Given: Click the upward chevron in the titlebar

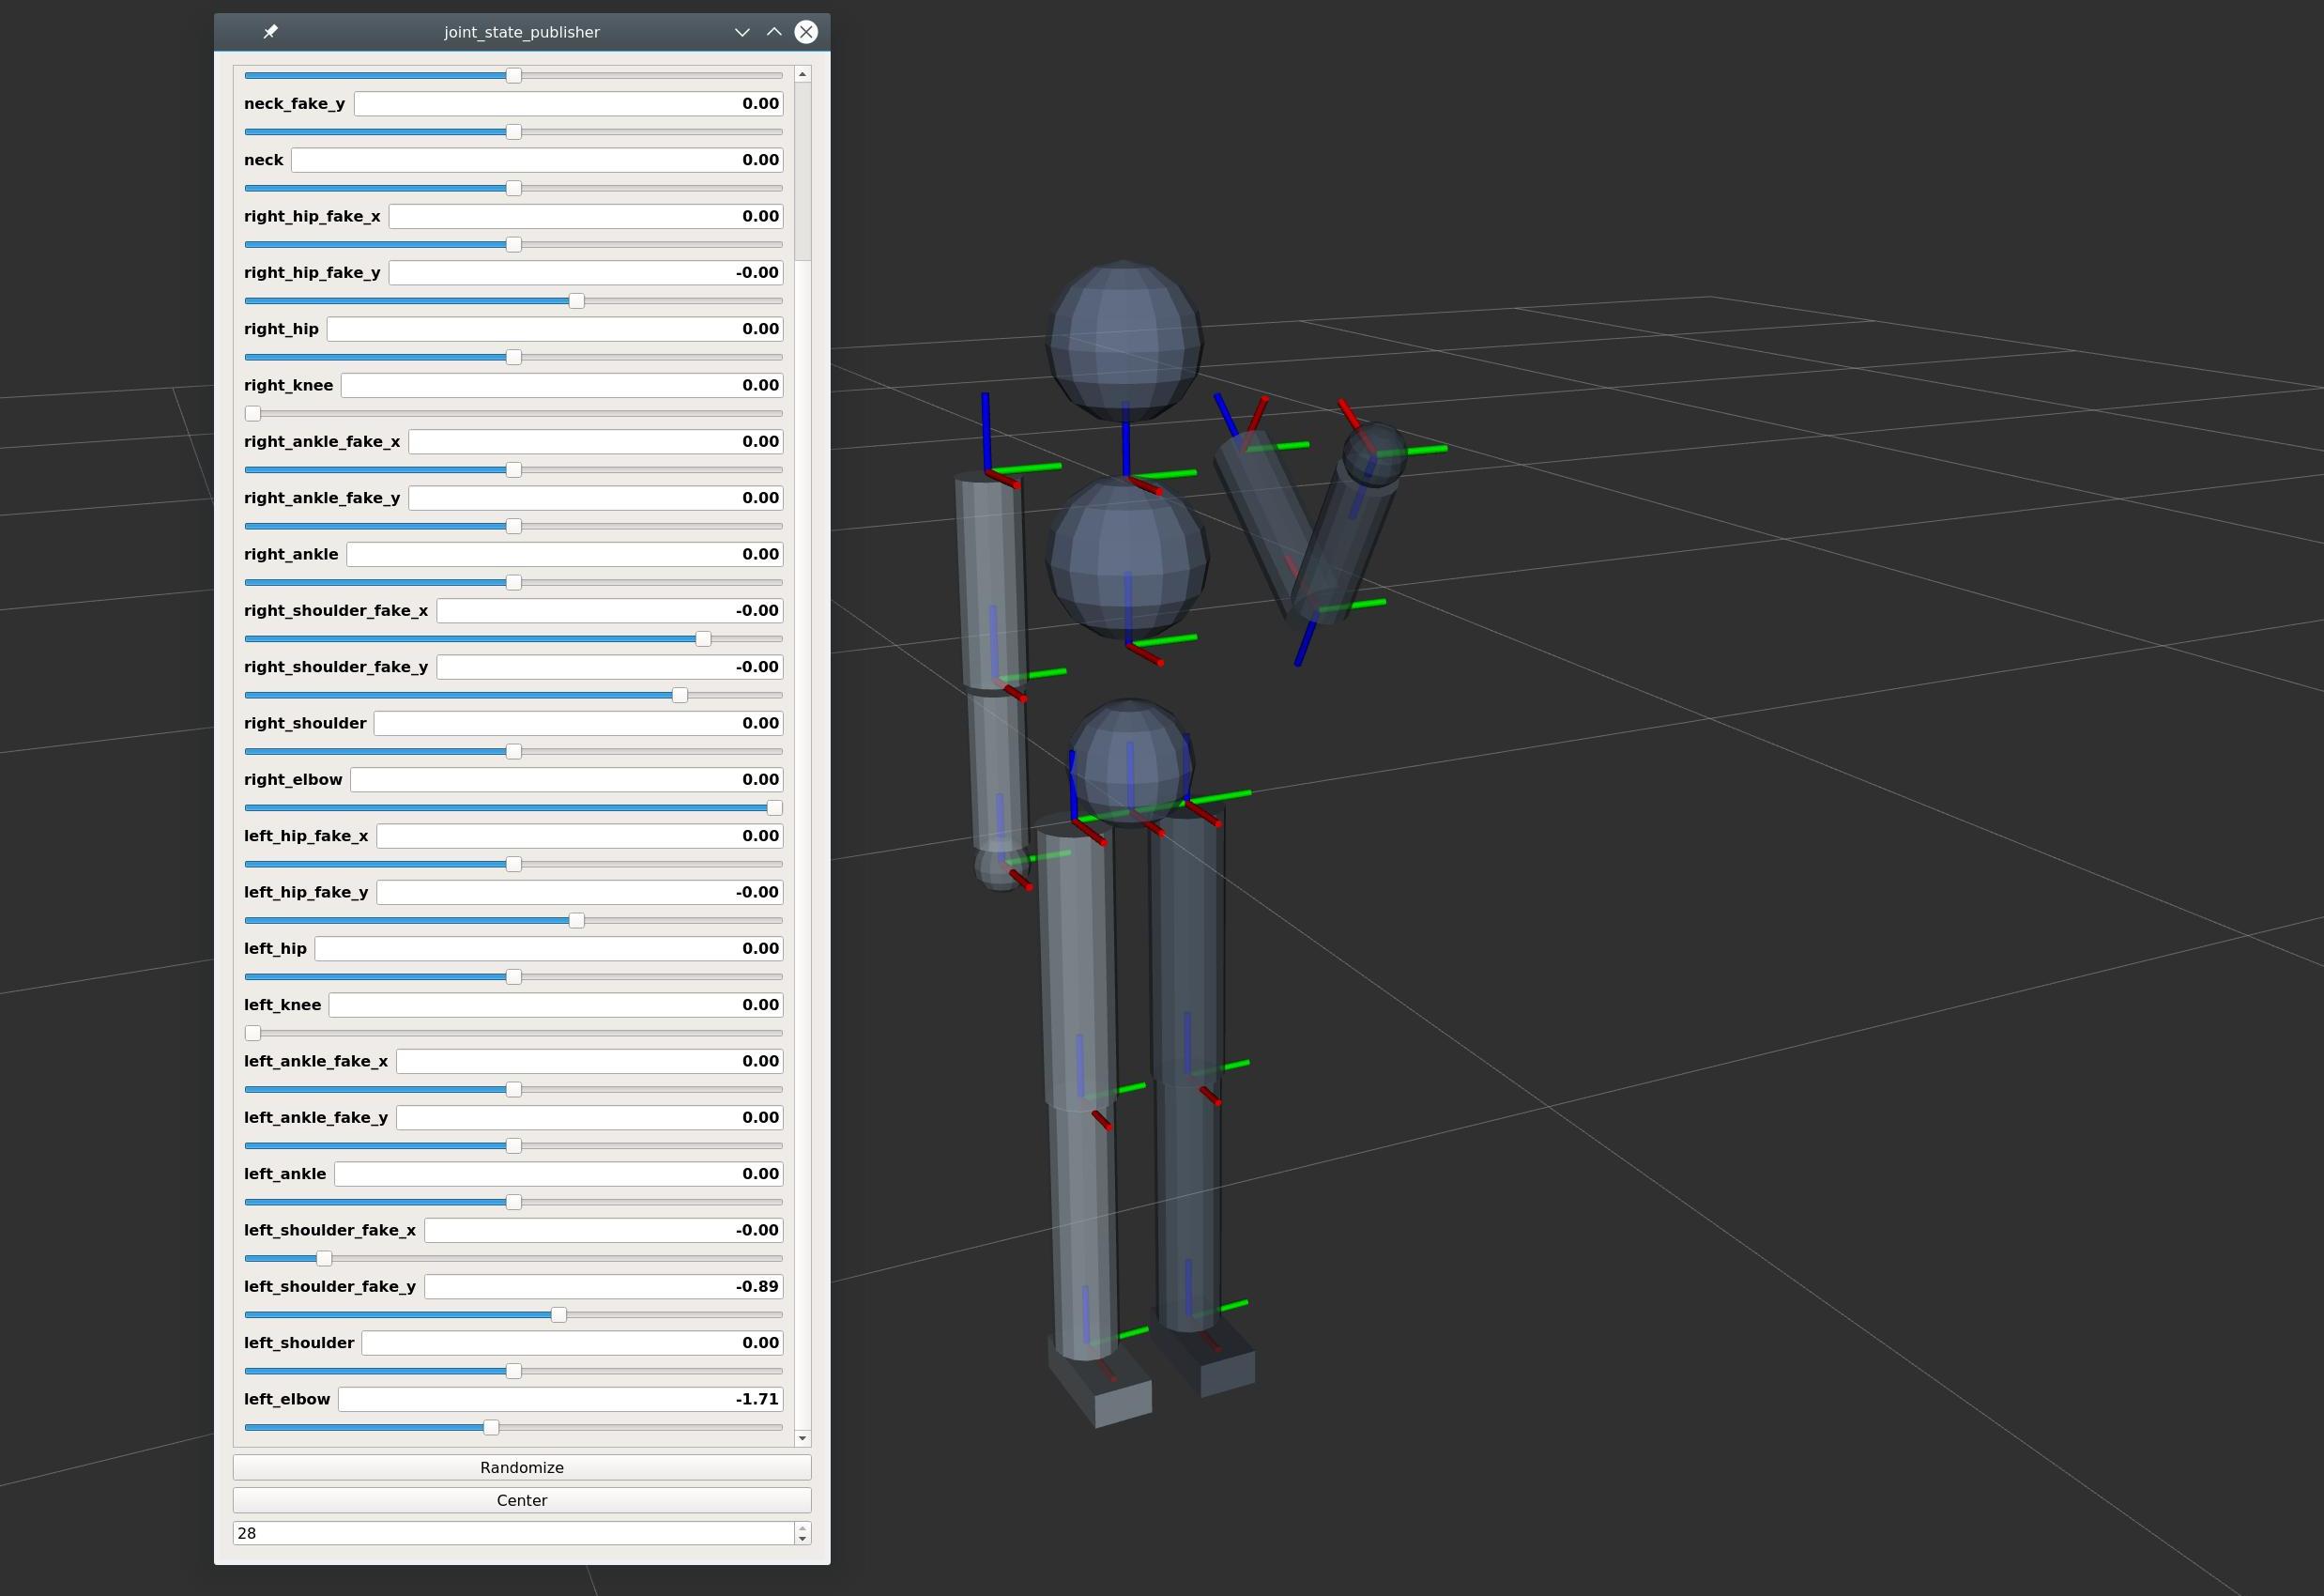Looking at the screenshot, I should 774,32.
